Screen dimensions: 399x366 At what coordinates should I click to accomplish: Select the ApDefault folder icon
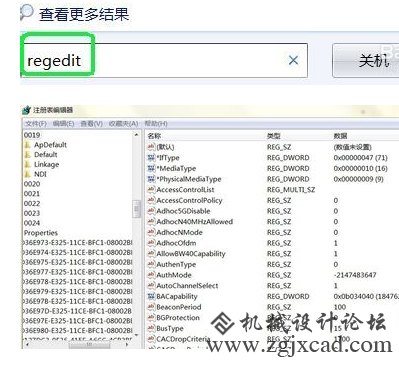tap(28, 145)
